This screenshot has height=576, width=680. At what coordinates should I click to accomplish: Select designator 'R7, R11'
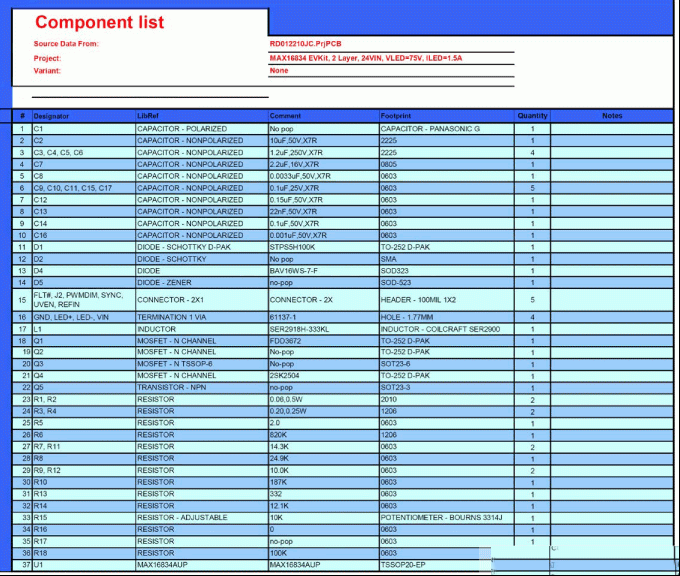tap(84, 447)
